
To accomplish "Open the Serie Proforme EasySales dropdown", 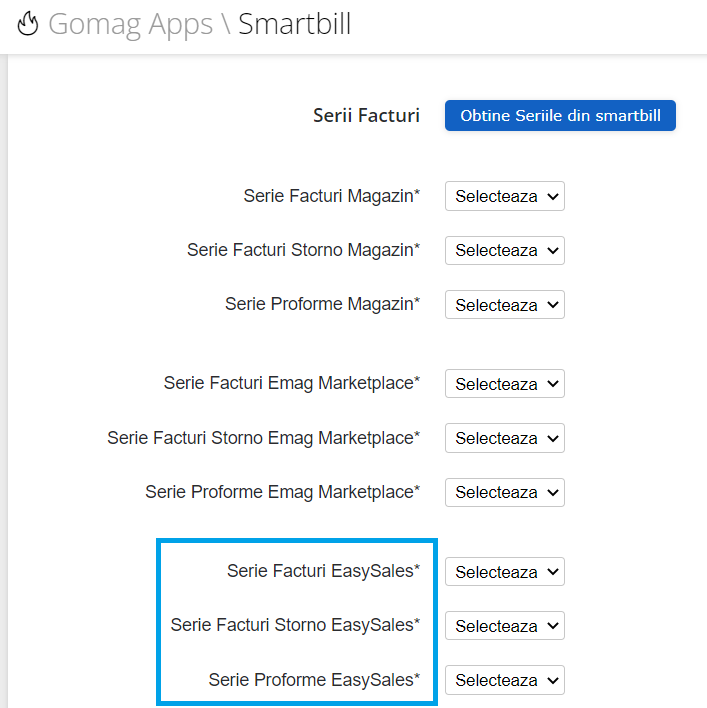I will (x=505, y=680).
